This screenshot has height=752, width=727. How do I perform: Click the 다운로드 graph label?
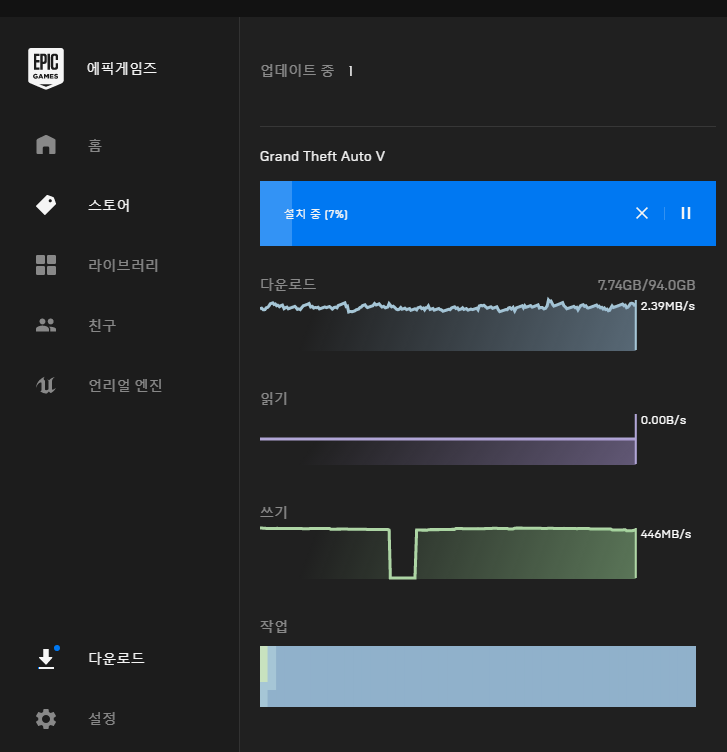(x=288, y=284)
